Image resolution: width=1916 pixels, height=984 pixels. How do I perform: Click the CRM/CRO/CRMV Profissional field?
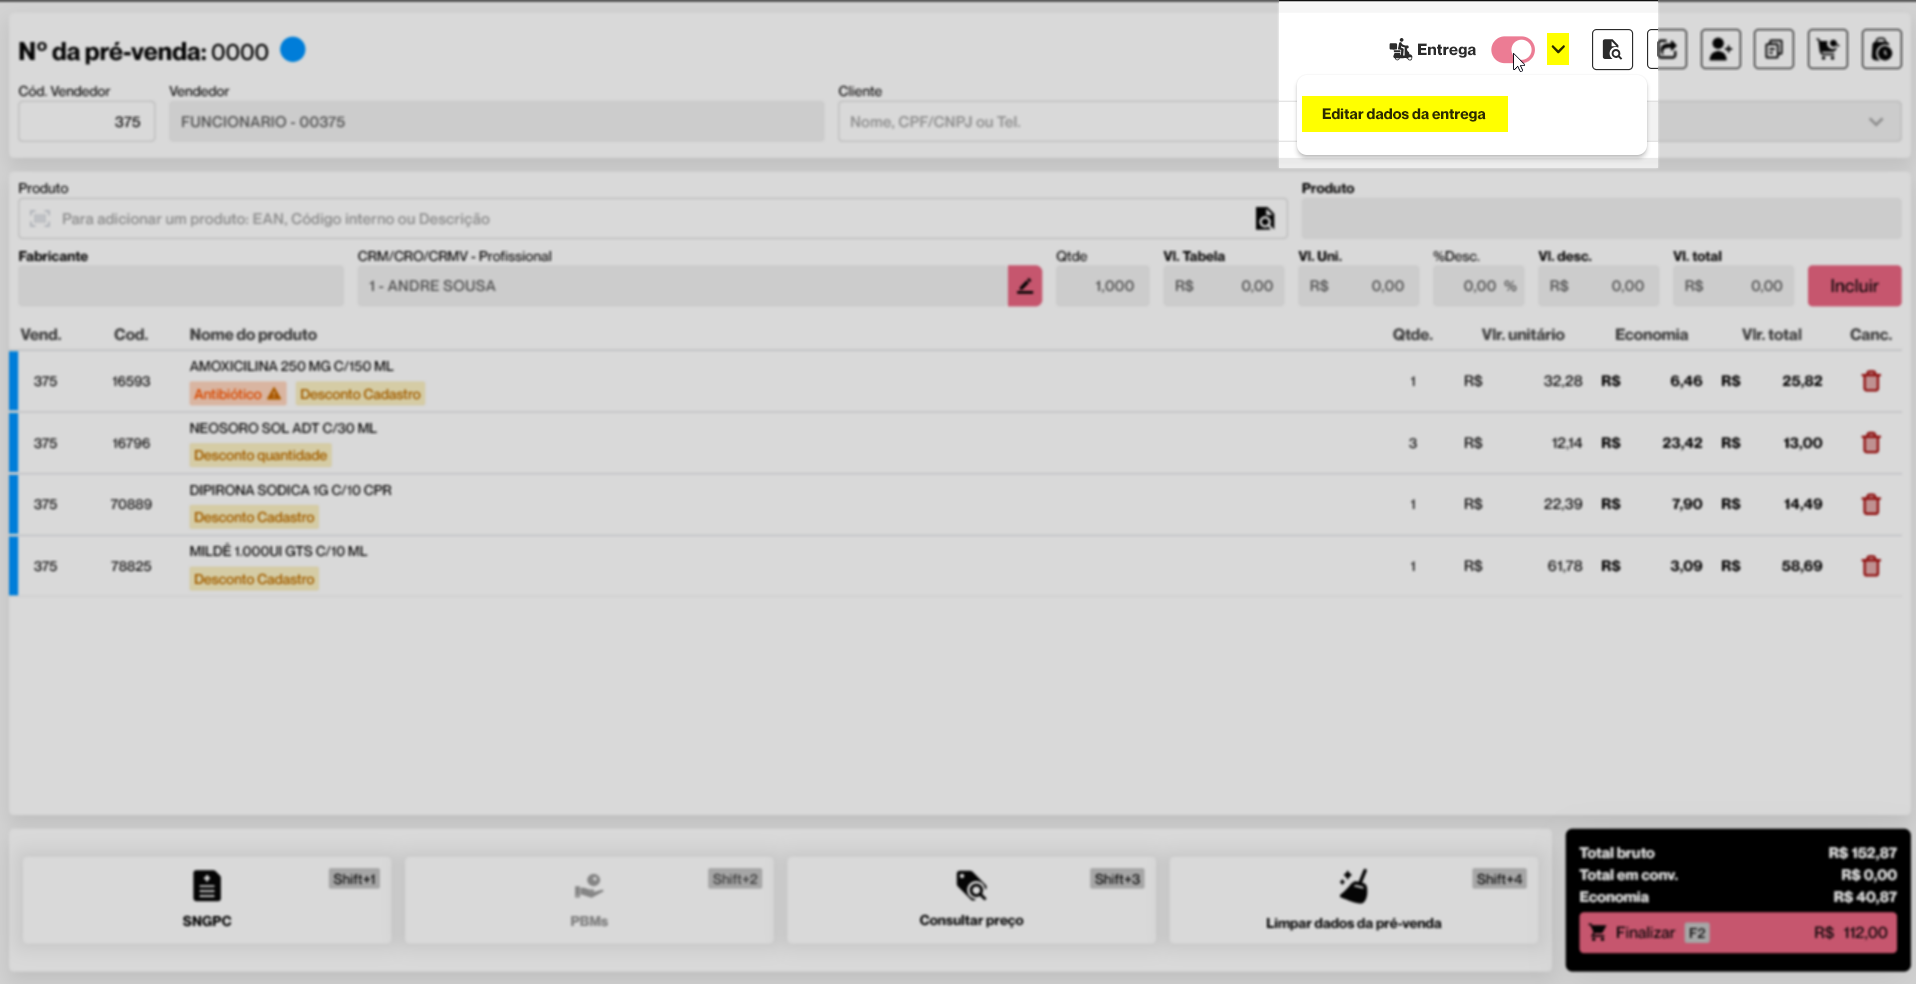682,286
